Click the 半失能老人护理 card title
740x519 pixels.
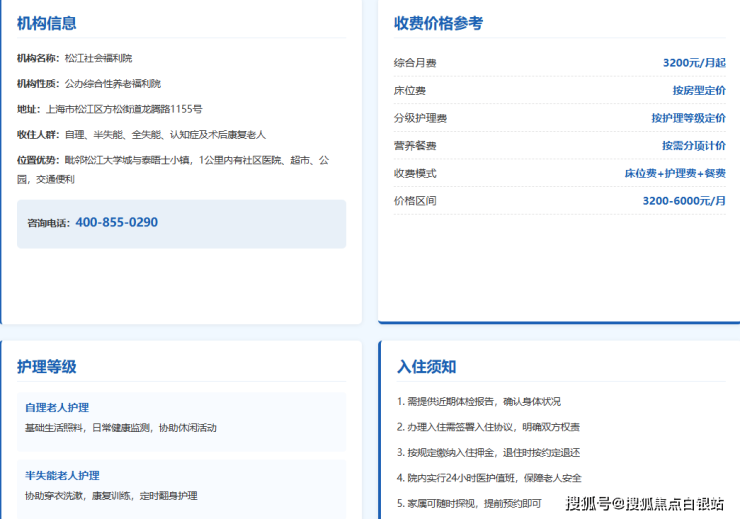62,475
